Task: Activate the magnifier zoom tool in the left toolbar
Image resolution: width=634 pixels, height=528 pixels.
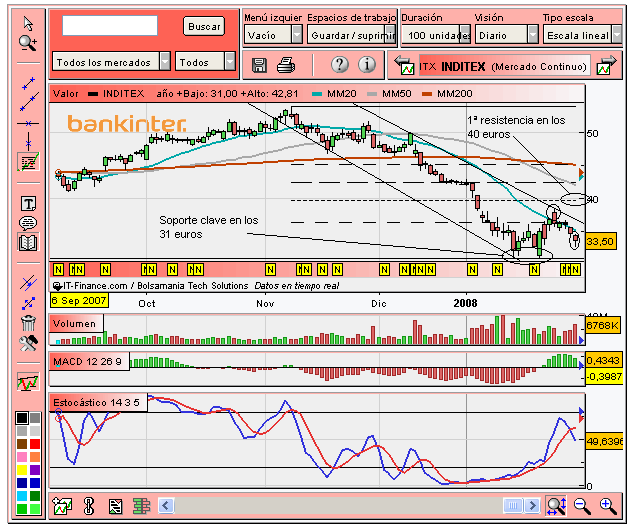Action: pos(28,43)
